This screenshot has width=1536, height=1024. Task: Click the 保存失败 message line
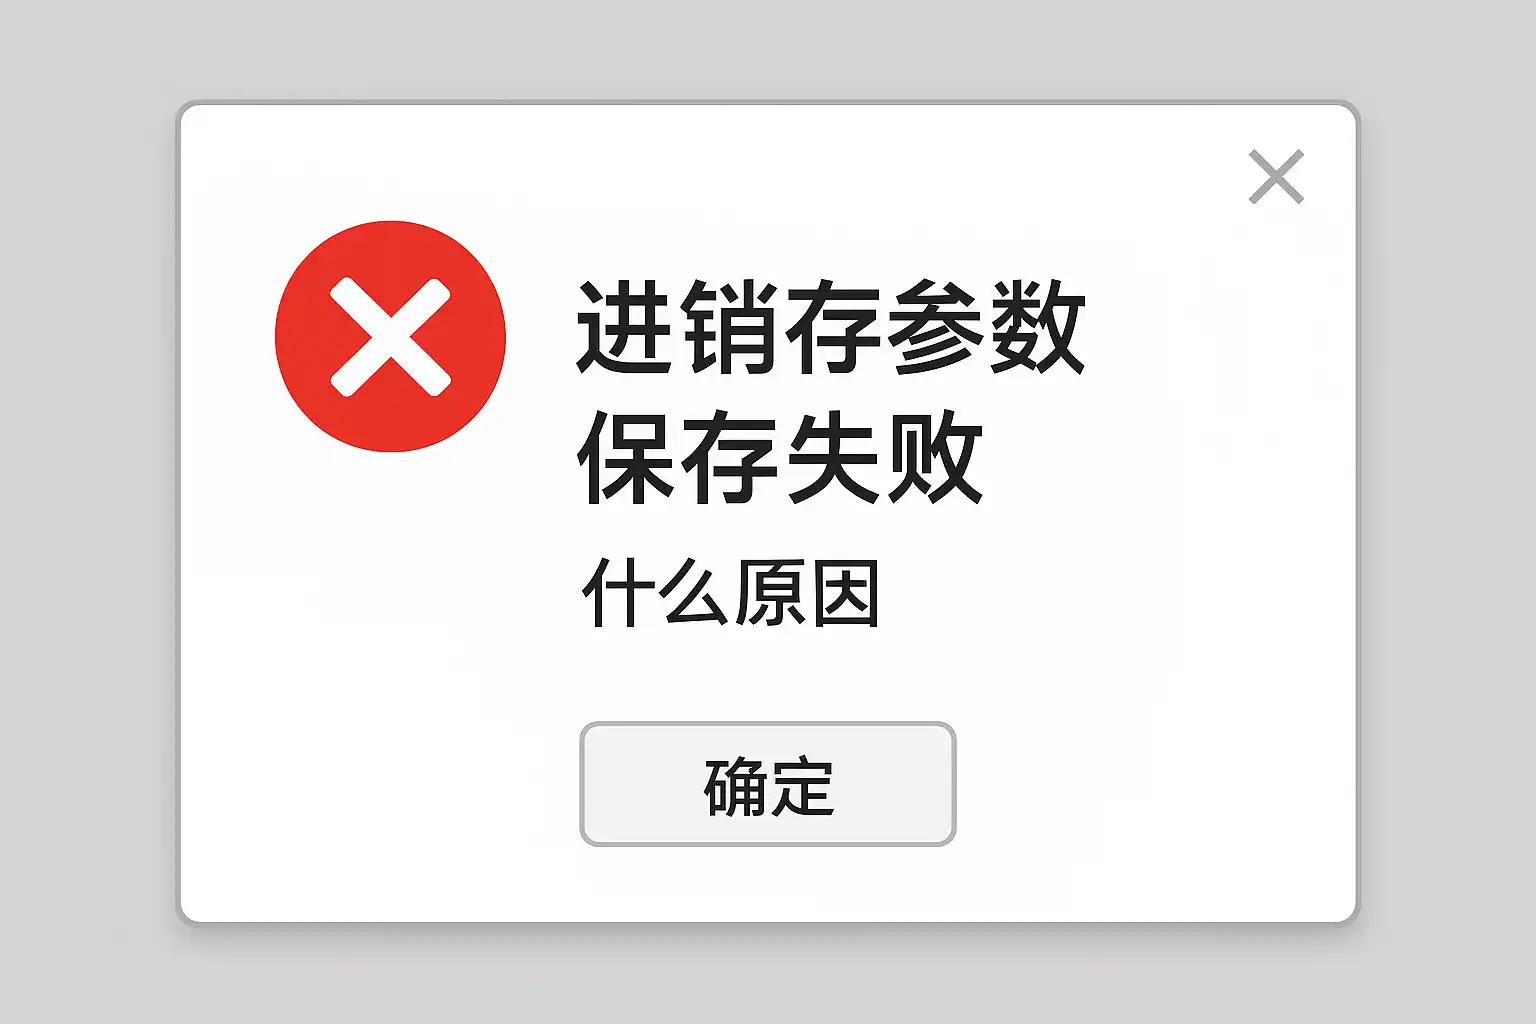pyautogui.click(x=780, y=456)
